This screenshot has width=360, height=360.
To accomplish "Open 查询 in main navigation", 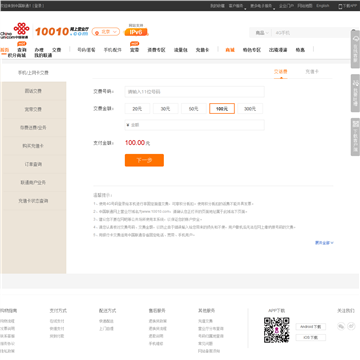I will click(22, 50).
